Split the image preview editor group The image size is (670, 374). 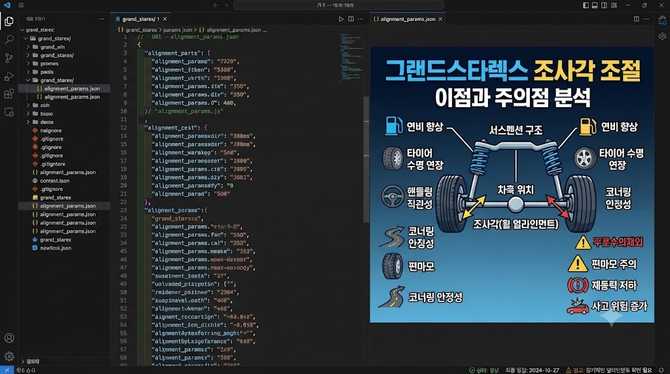(x=636, y=19)
